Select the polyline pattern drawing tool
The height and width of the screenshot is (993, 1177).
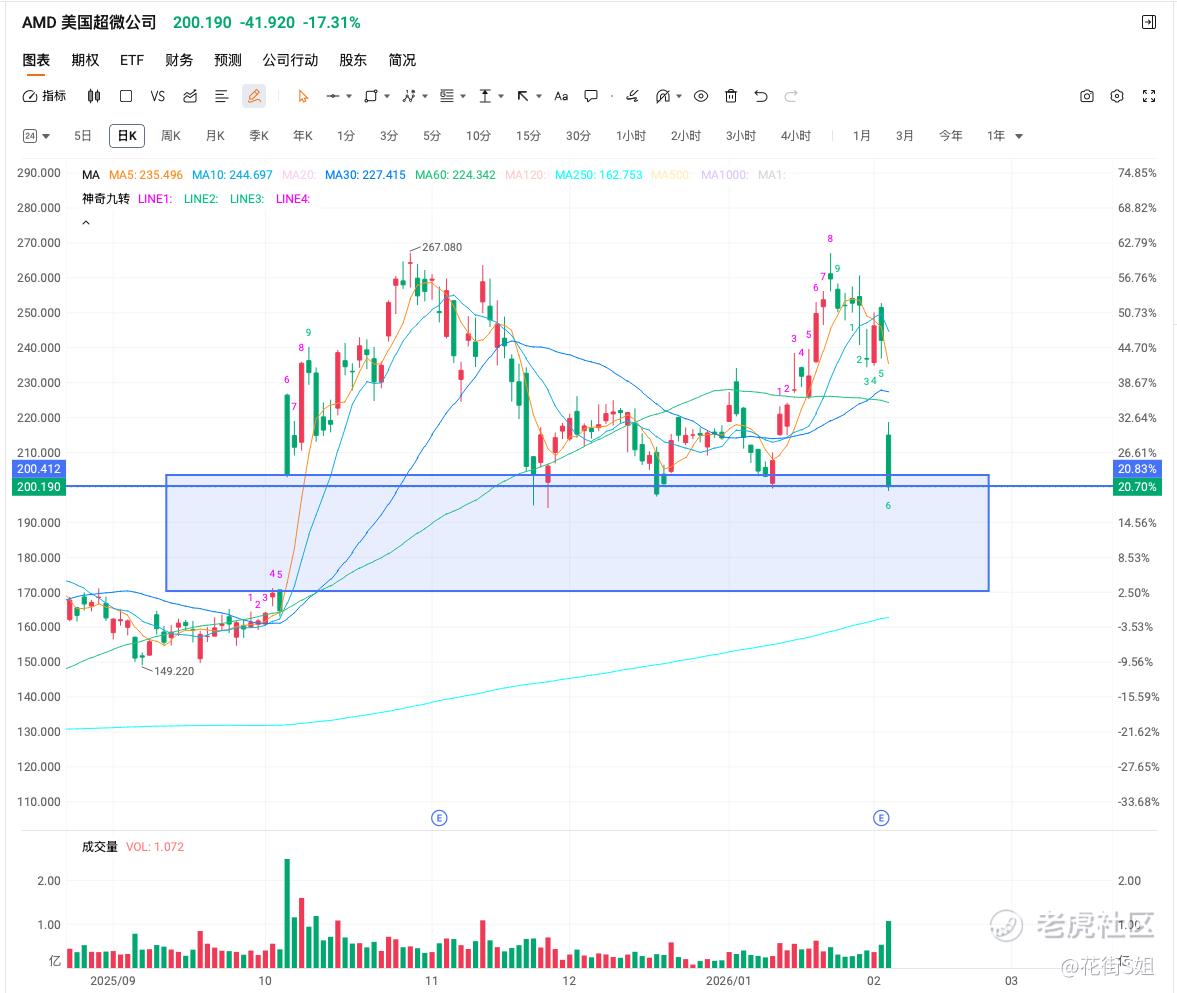pyautogui.click(x=409, y=96)
